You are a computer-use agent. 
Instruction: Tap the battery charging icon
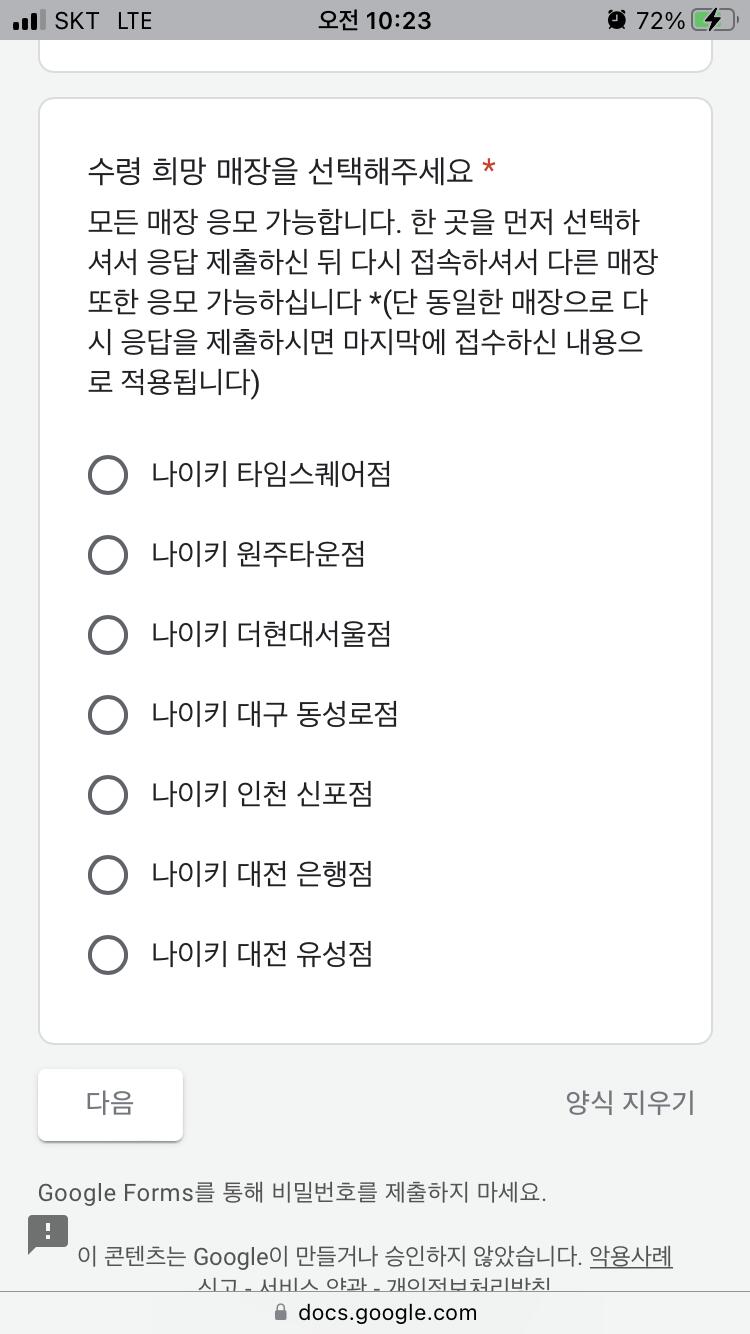point(720,20)
